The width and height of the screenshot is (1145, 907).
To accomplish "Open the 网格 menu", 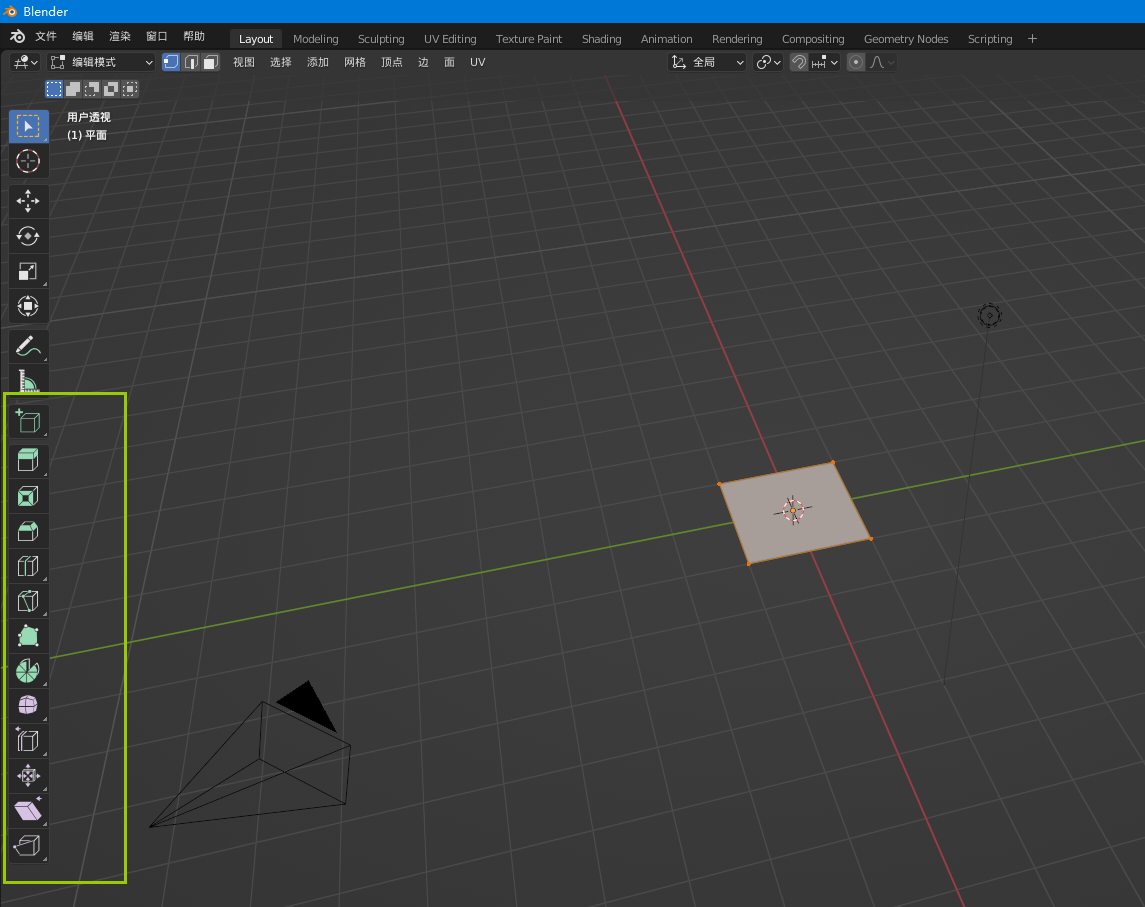I will pos(355,62).
